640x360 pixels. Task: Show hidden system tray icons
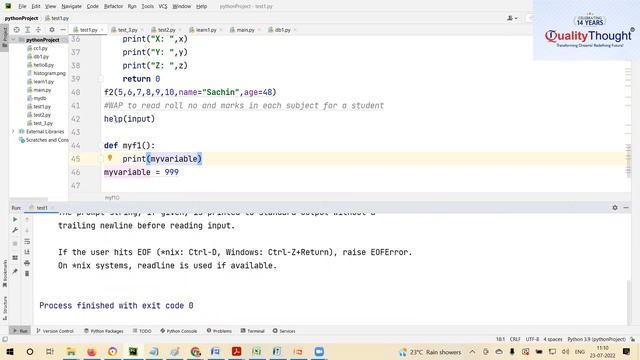click(x=472, y=352)
